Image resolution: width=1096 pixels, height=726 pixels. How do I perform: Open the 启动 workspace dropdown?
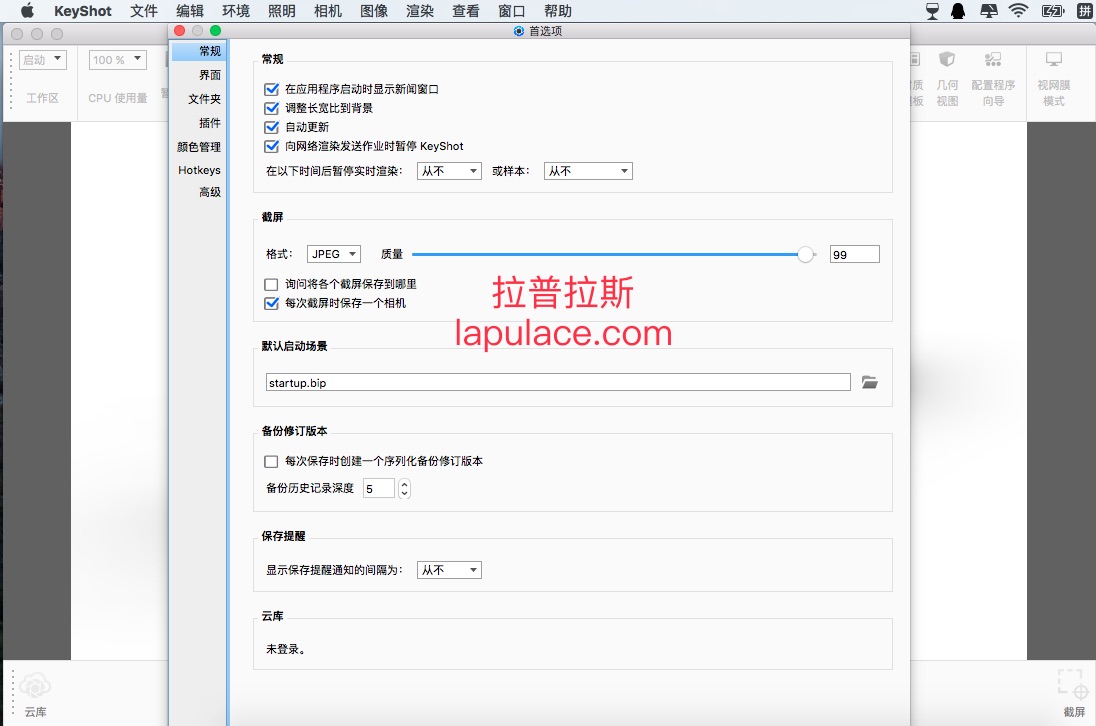click(43, 60)
